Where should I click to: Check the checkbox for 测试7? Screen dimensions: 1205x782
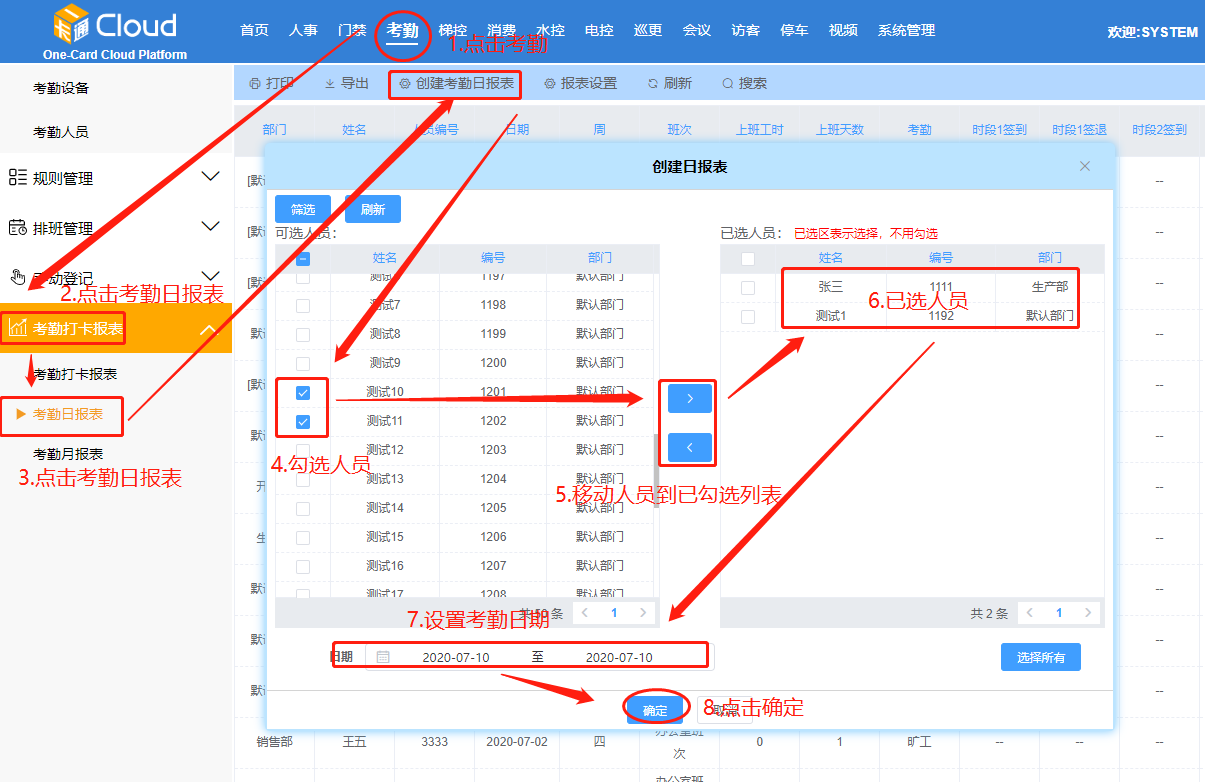(x=303, y=305)
